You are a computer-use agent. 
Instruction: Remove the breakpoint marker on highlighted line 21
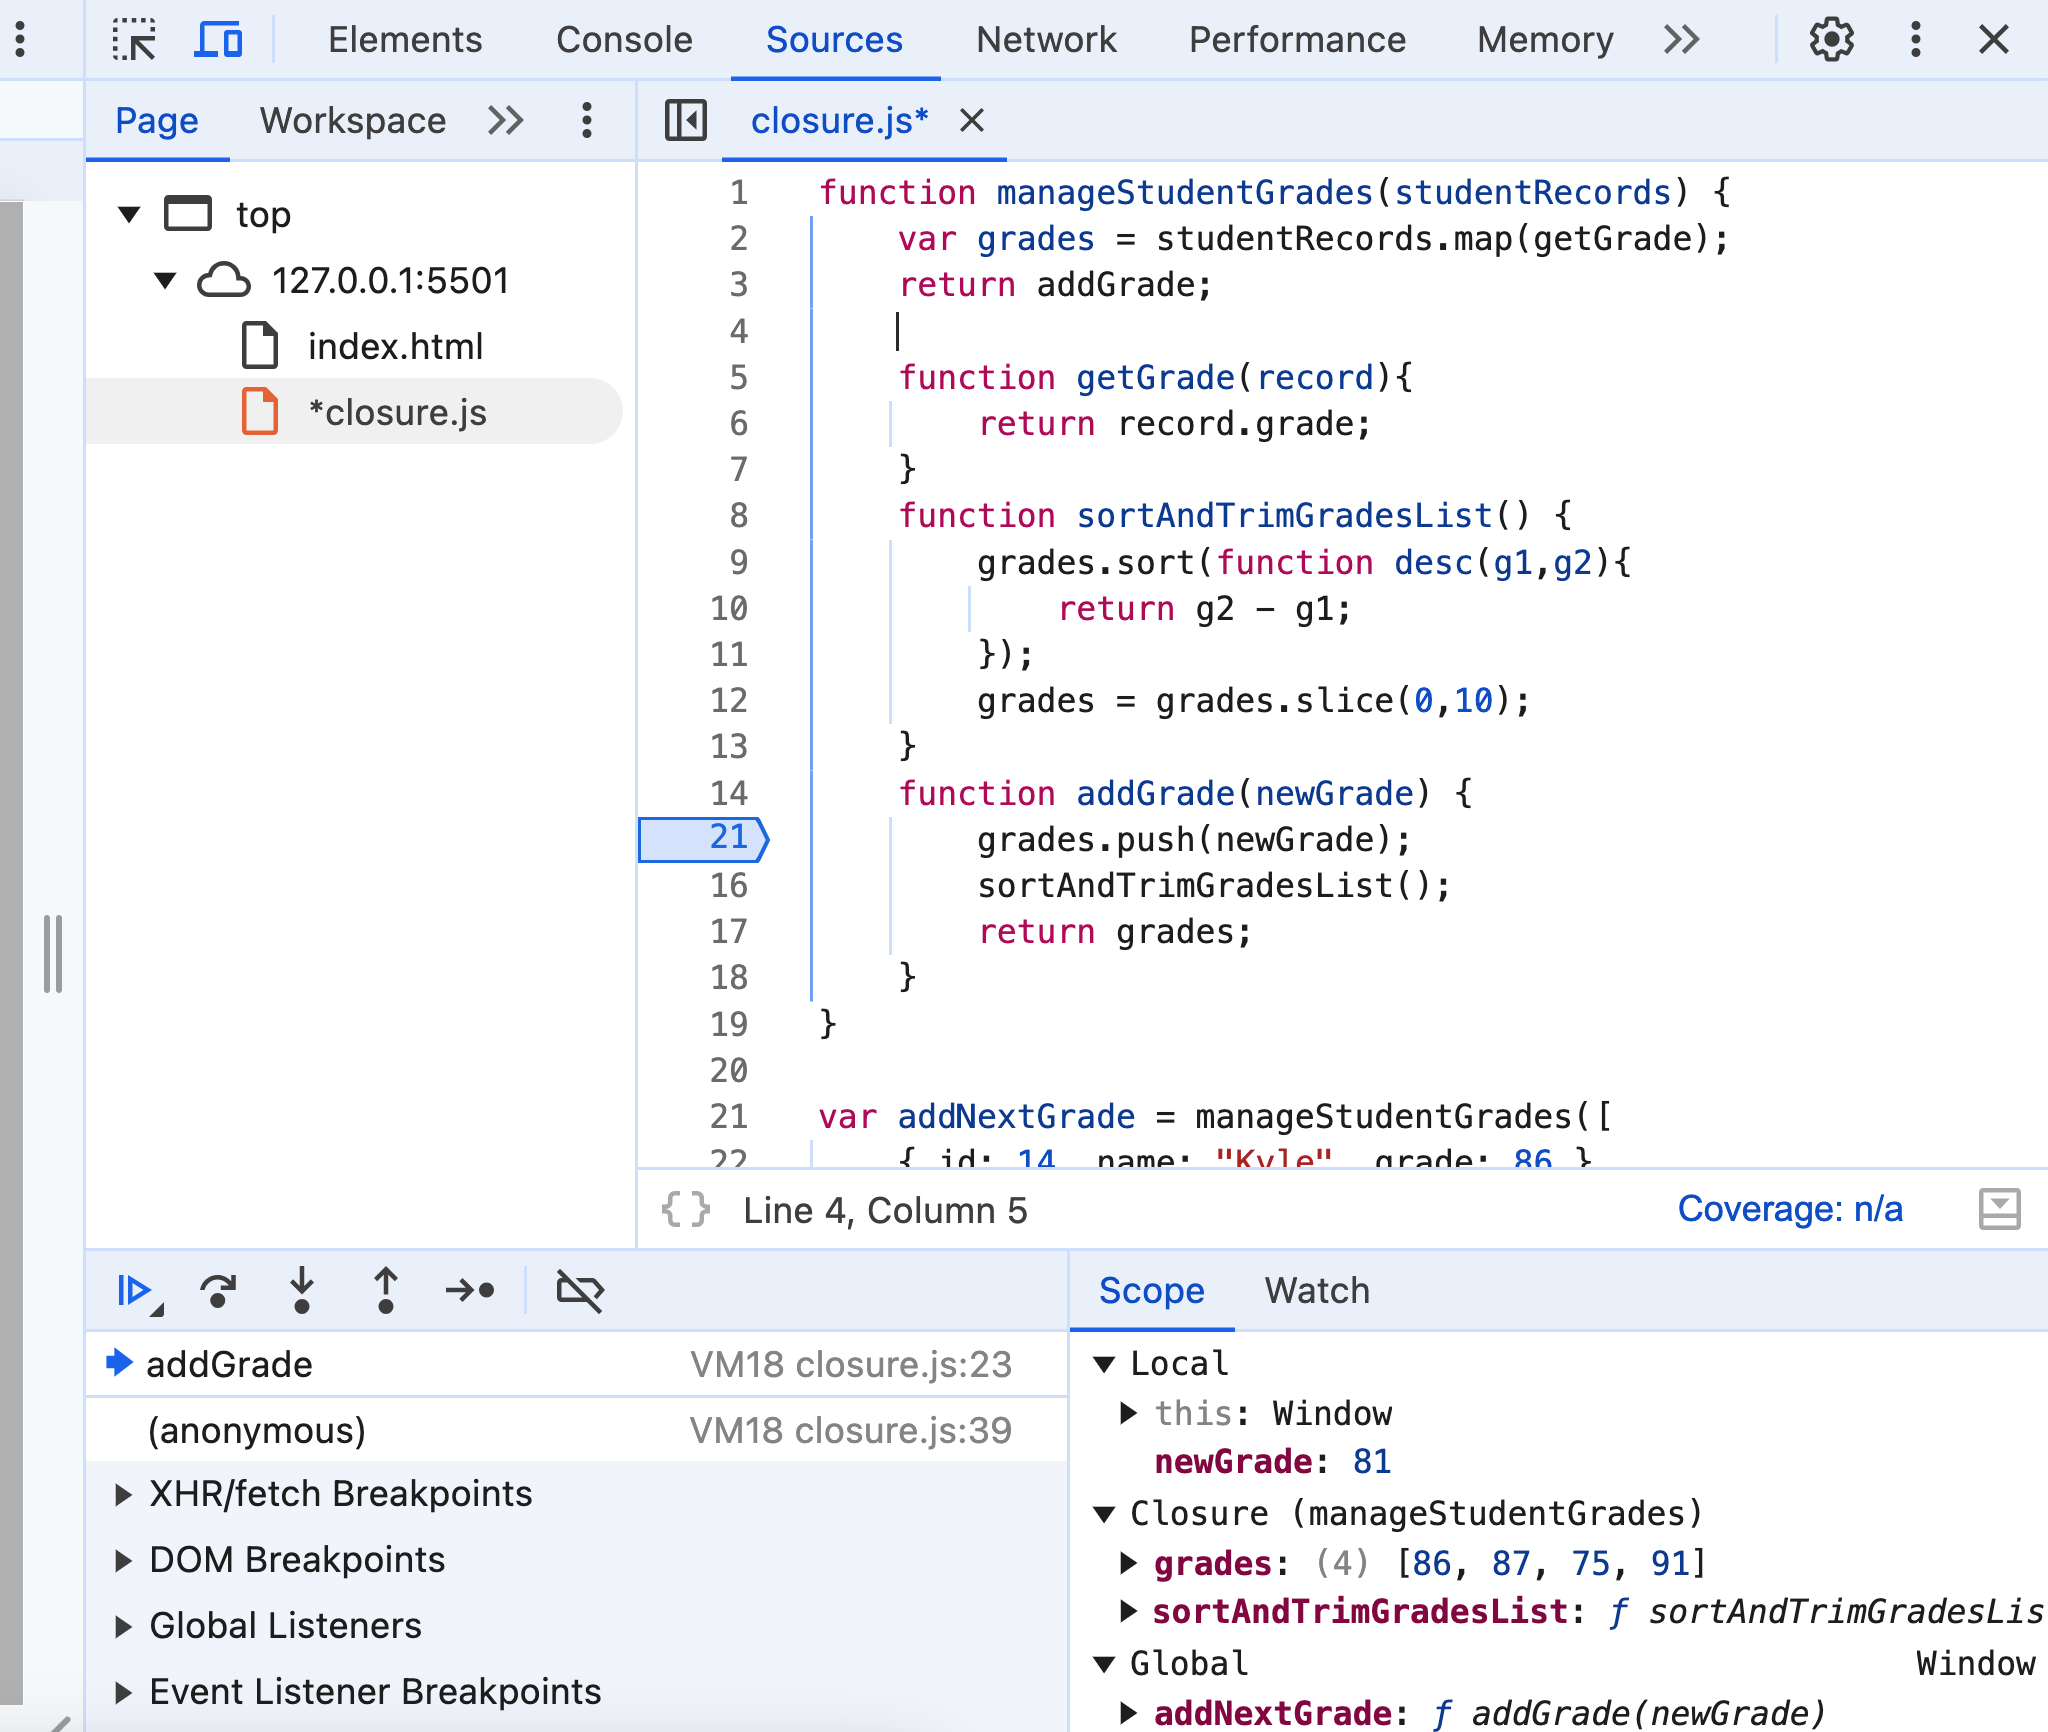704,840
